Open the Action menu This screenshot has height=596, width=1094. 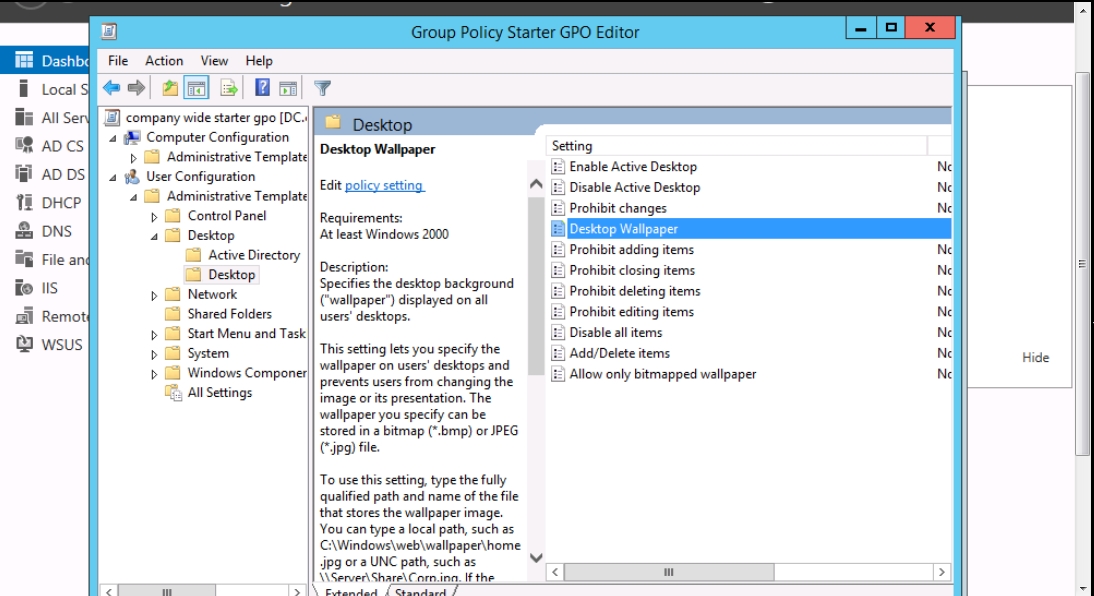(x=164, y=61)
